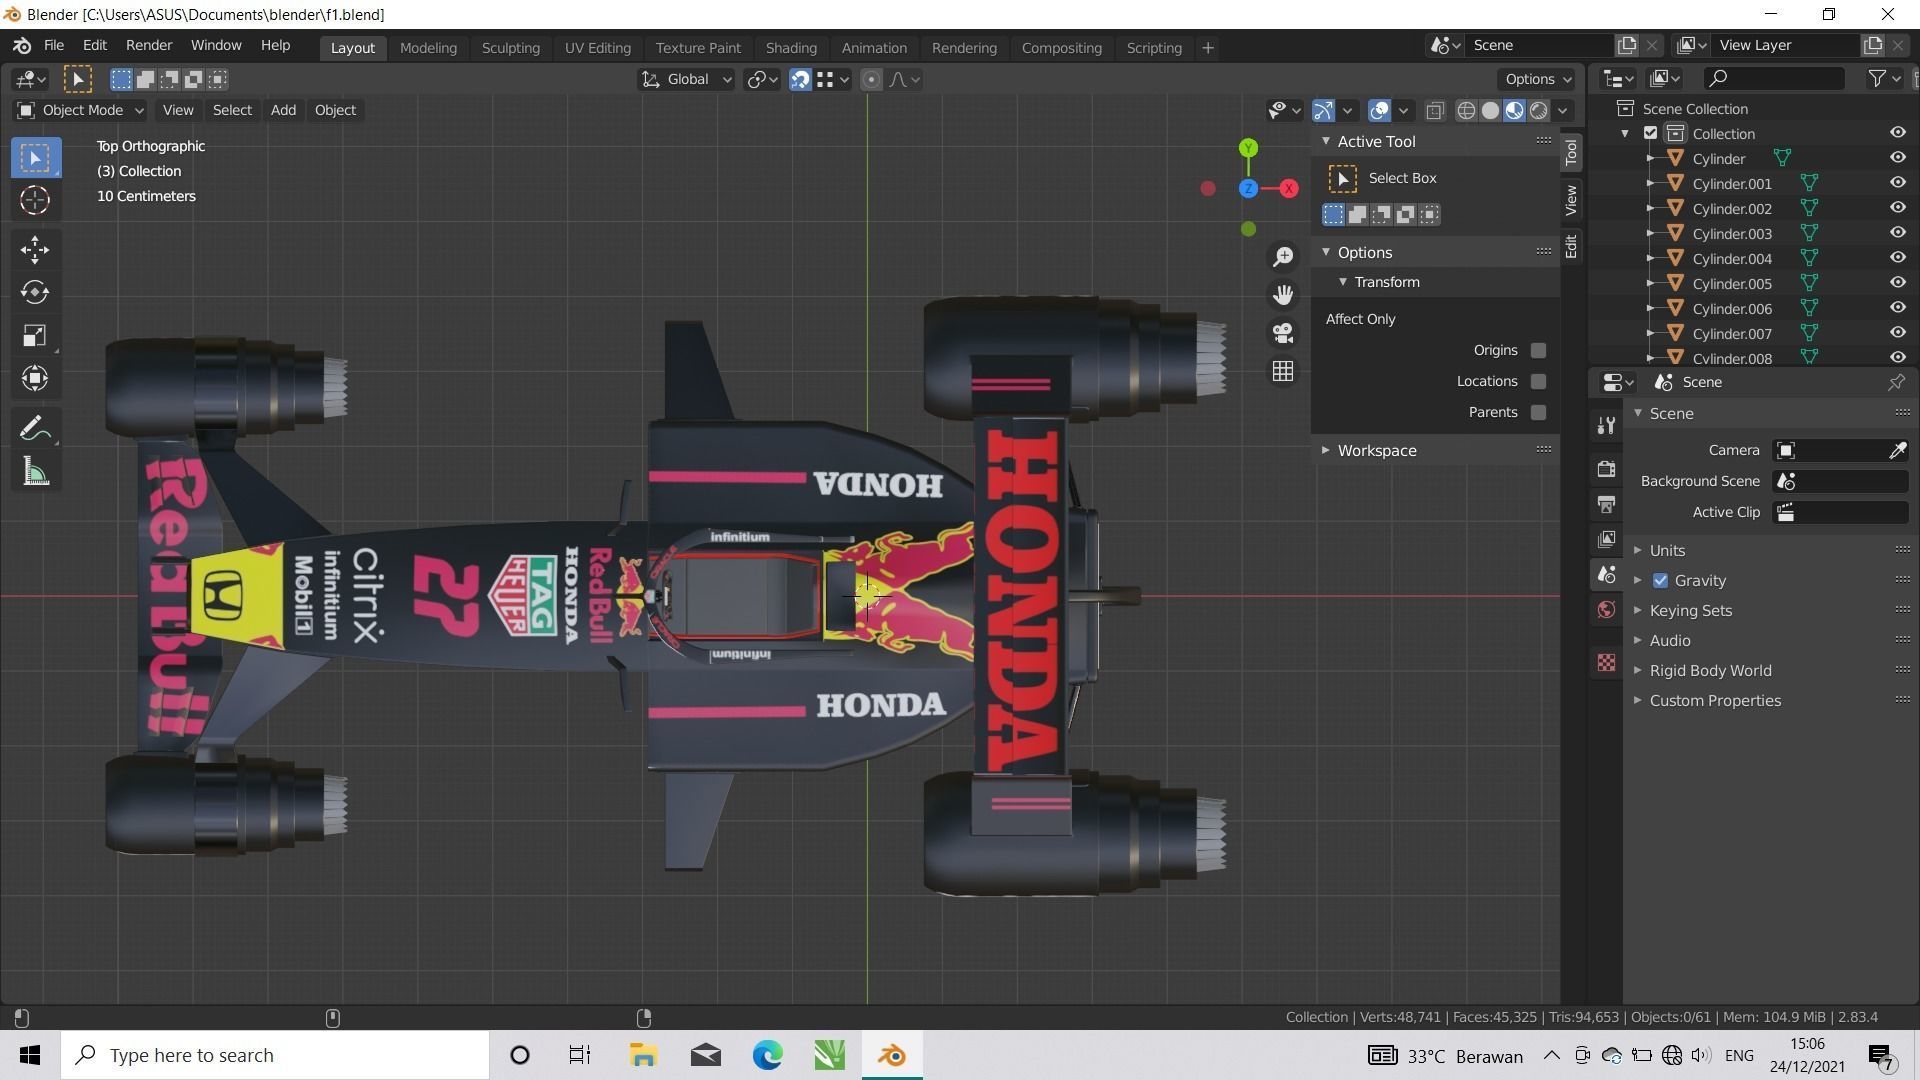Switch to rendered viewport shading
Viewport: 1920px width, 1080px height.
[1538, 111]
